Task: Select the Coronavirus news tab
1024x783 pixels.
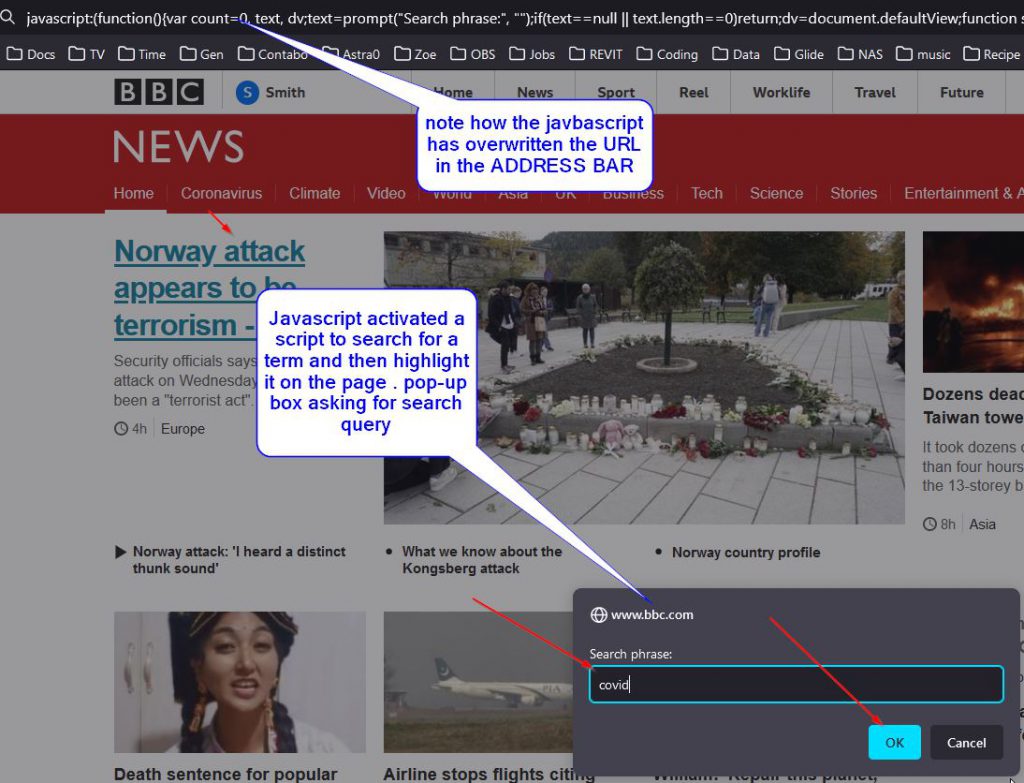Action: pyautogui.click(x=221, y=193)
